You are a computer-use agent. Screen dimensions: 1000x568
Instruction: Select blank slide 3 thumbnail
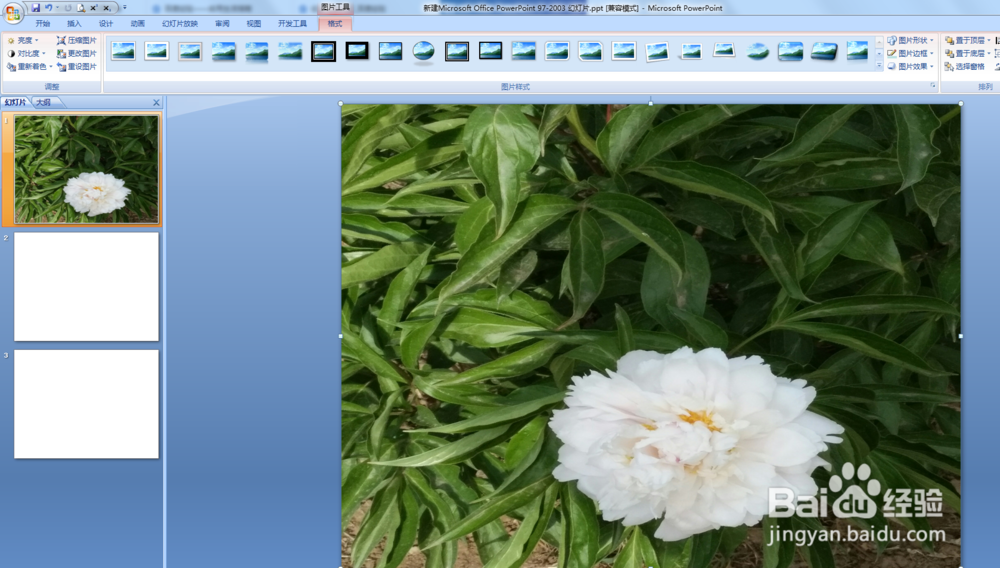pos(86,404)
